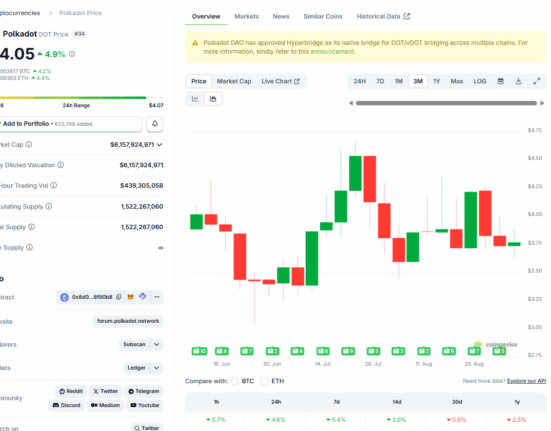Search on Twitter button
Image resolution: width=551 pixels, height=431 pixels.
coord(147,428)
